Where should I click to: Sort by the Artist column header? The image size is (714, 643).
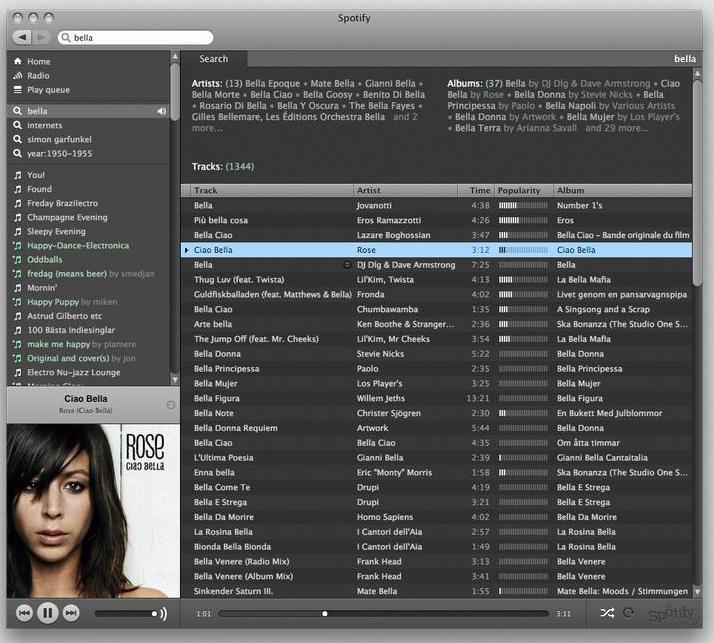pos(405,190)
